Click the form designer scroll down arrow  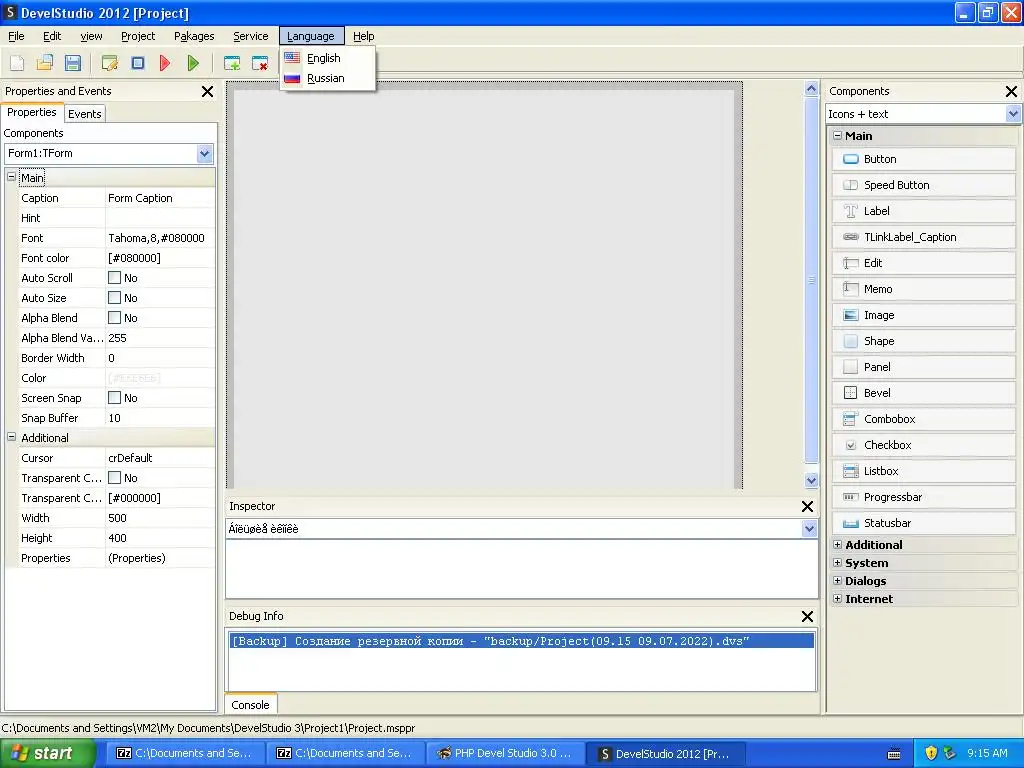click(811, 481)
